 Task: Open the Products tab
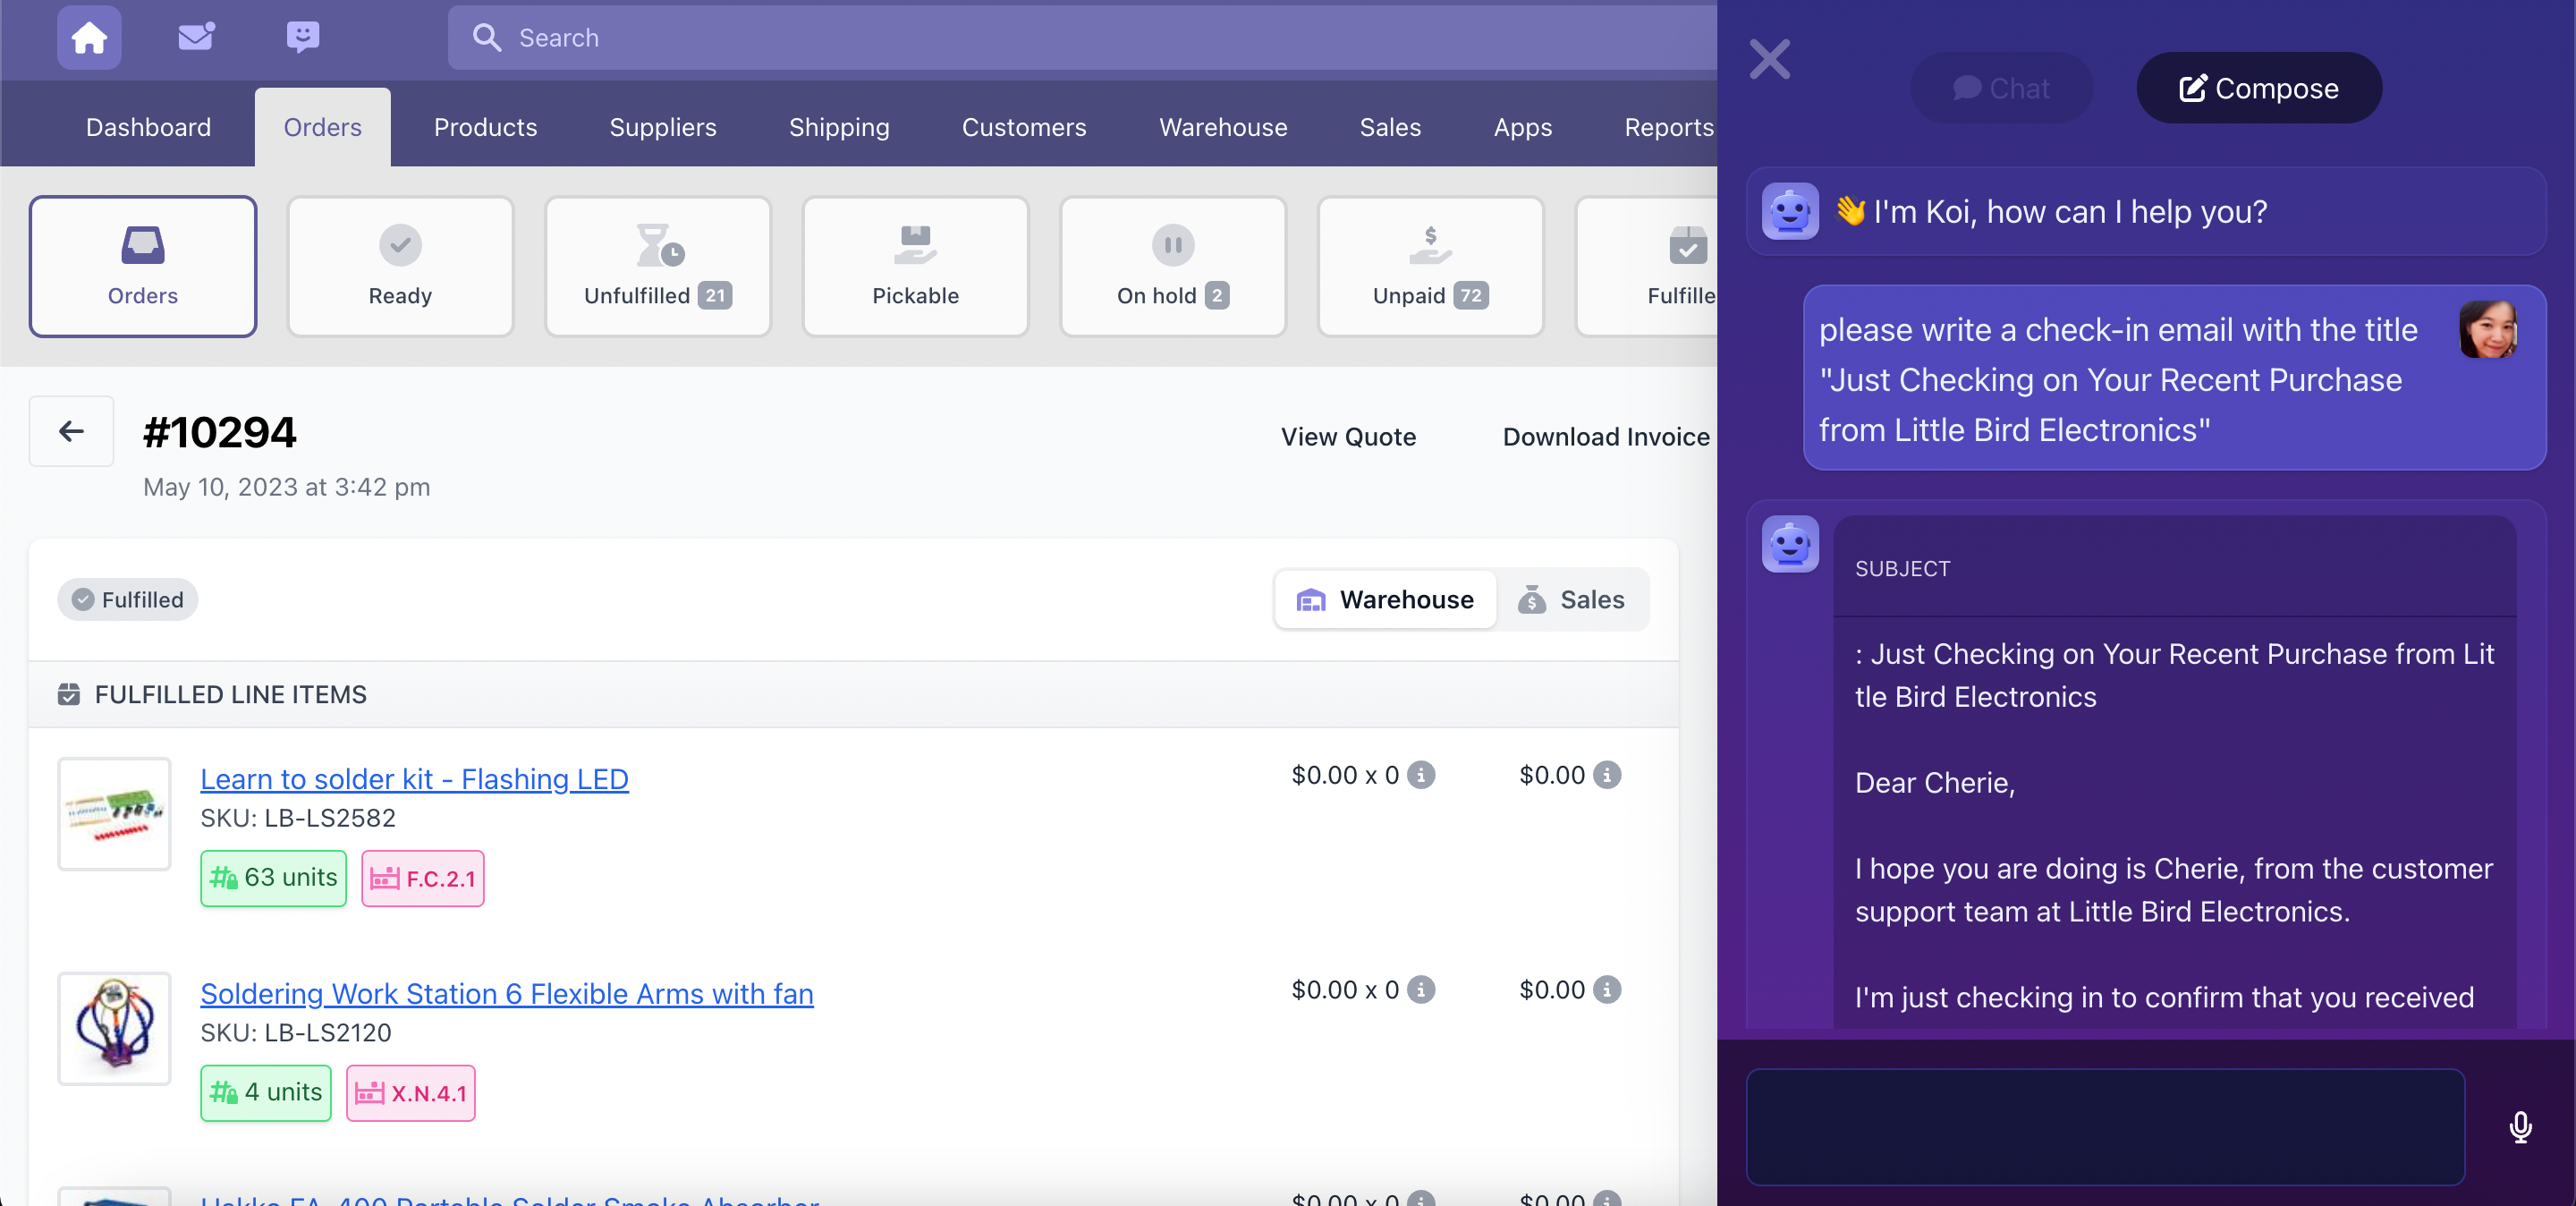[x=485, y=127]
